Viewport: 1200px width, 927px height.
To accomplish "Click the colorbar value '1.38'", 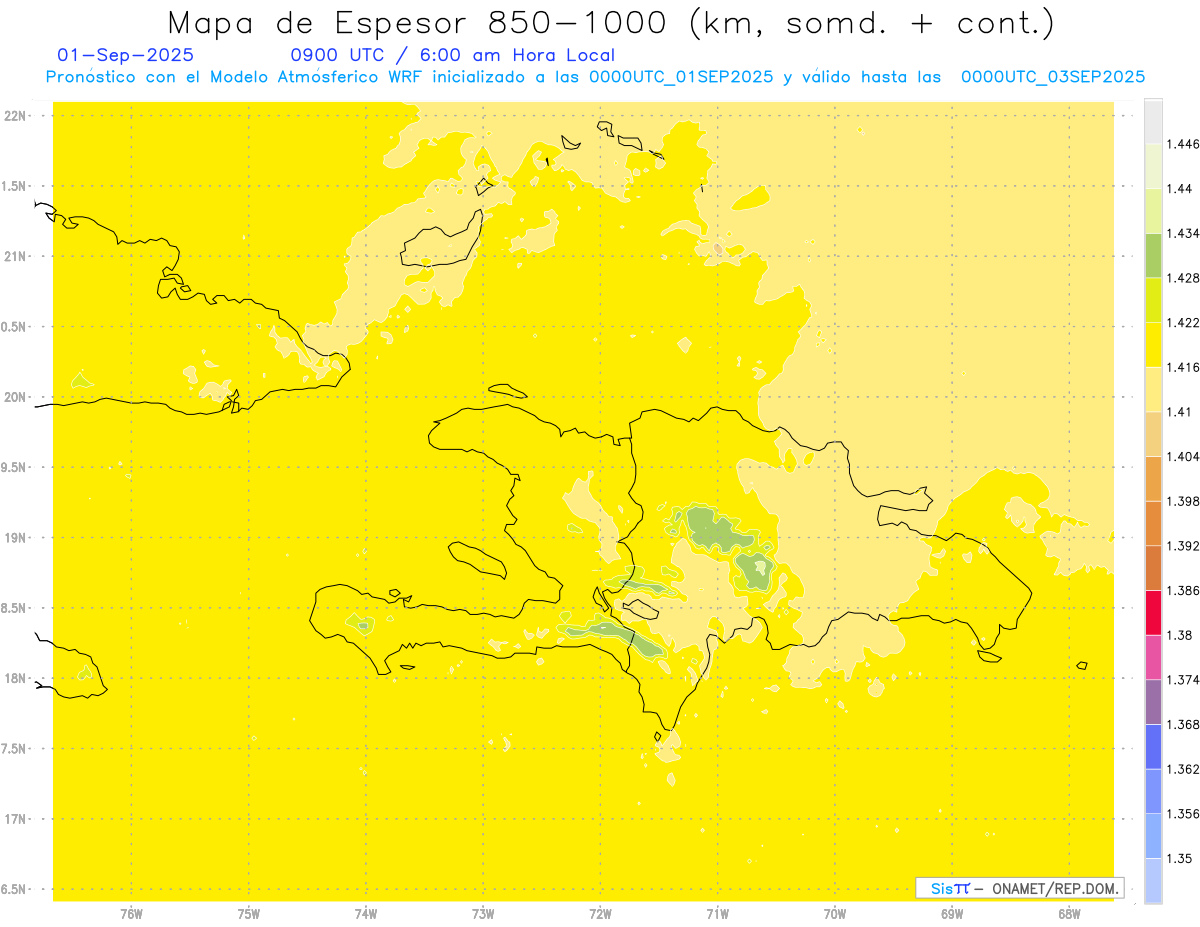I will point(1181,635).
